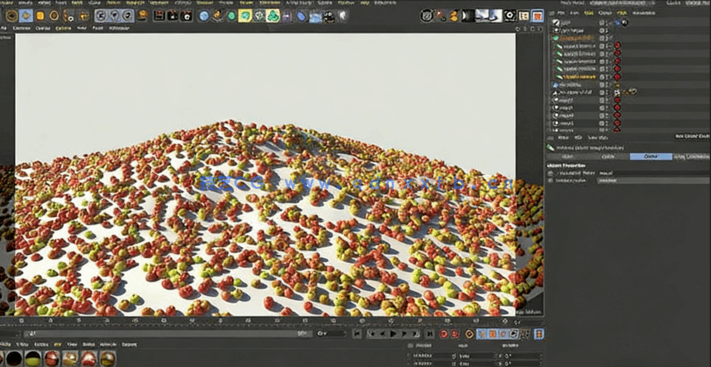Select the blue-highlighted tab in Attribute Manager

(651, 157)
